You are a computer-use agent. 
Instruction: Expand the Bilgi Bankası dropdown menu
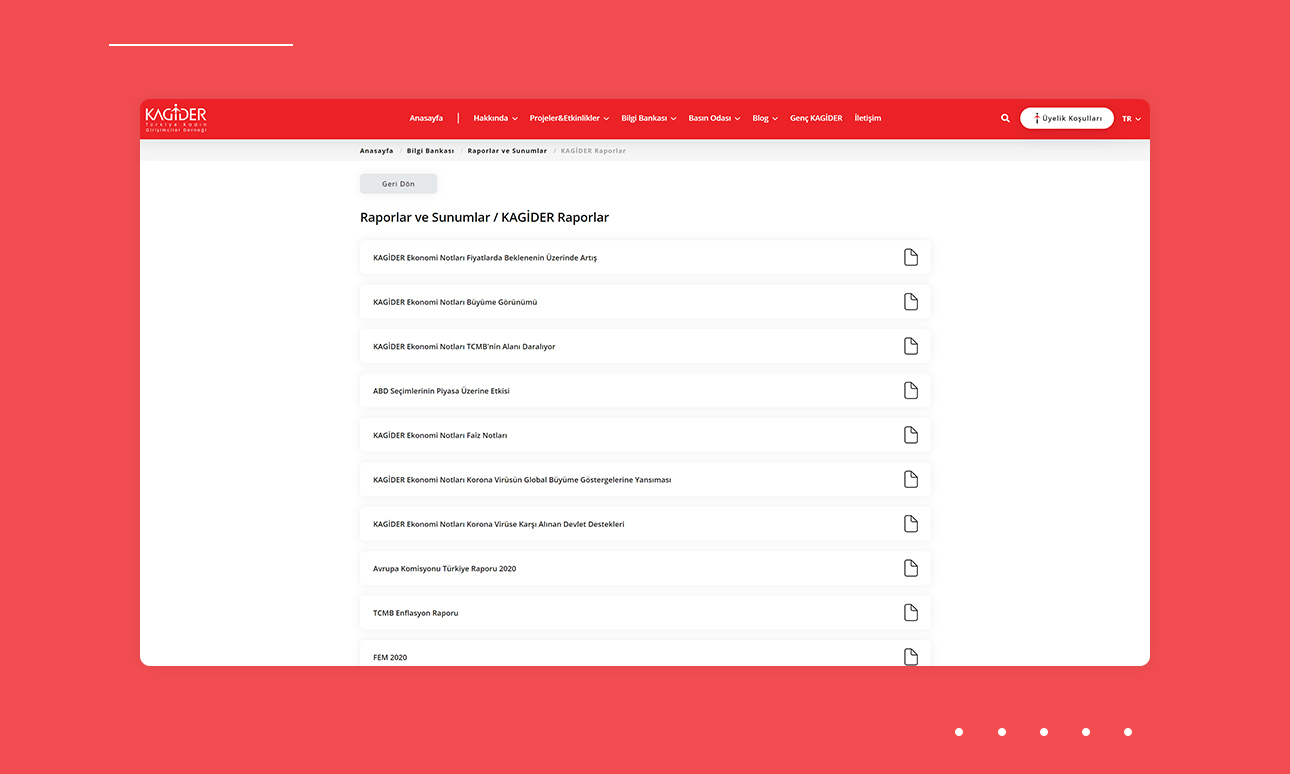coord(649,118)
